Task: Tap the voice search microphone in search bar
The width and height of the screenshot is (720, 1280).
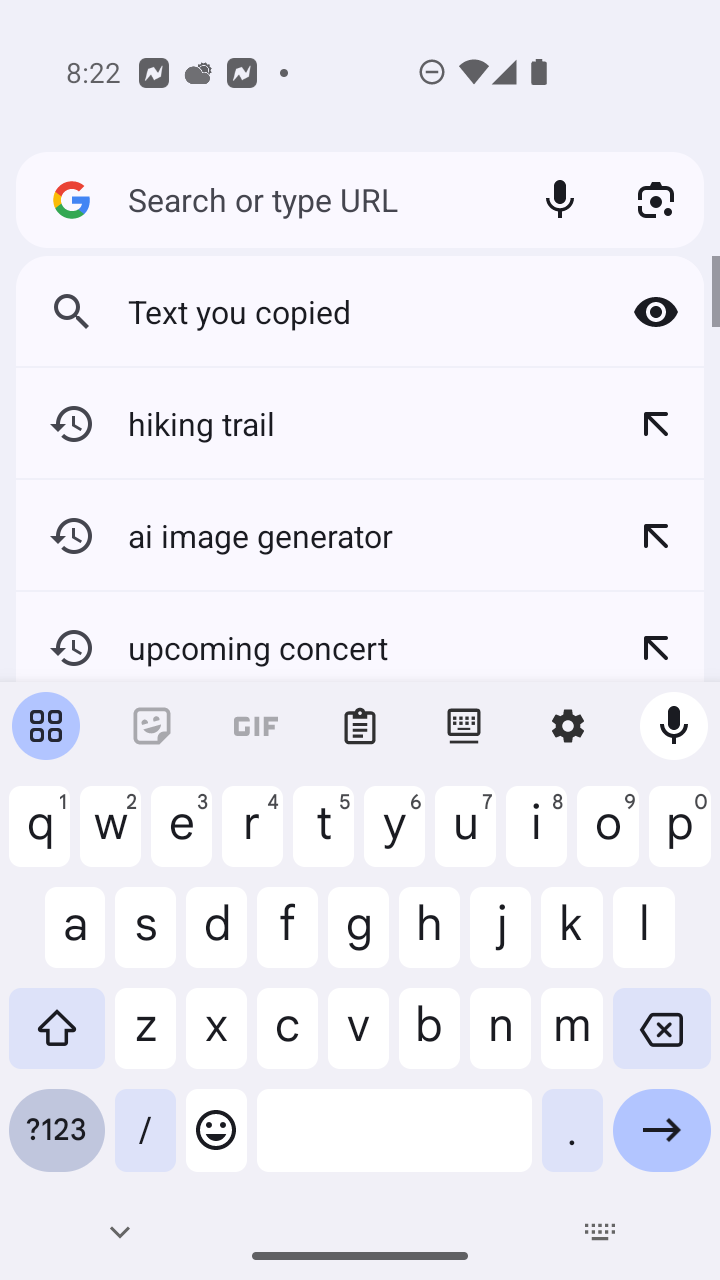Action: pyautogui.click(x=560, y=200)
